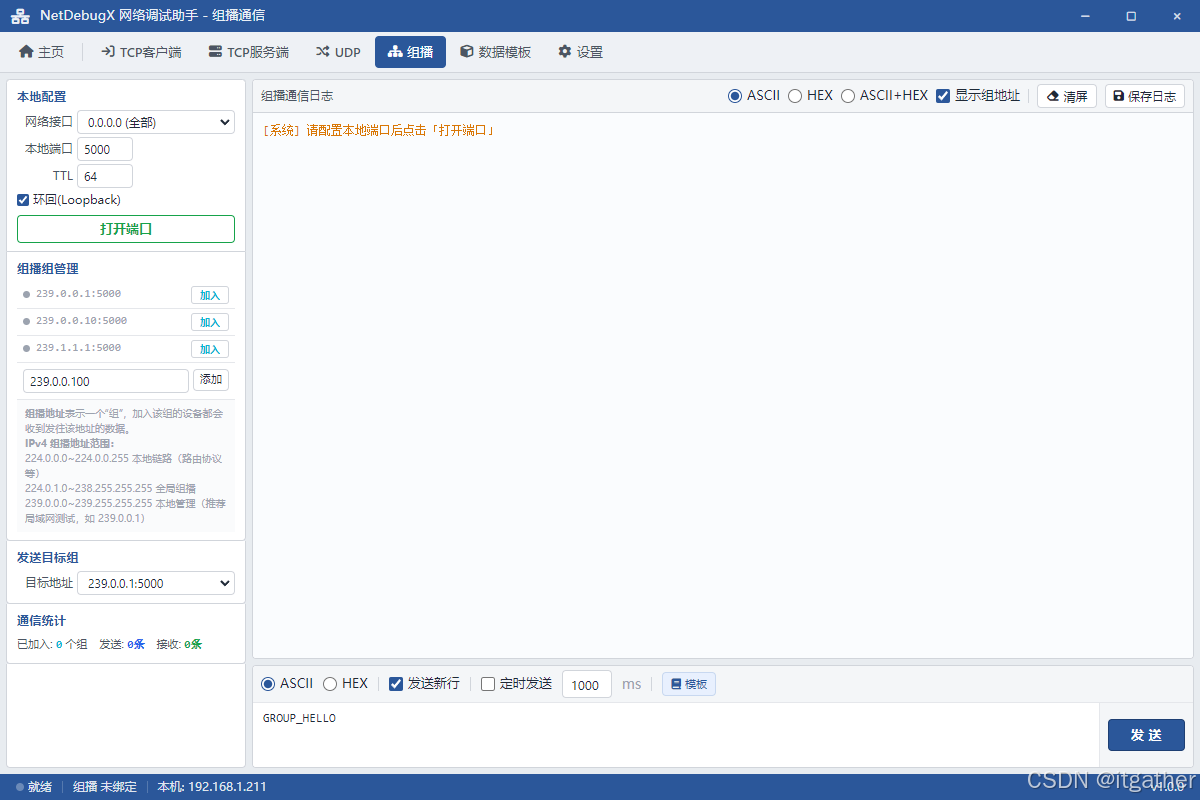Click the 发送: 0条 statistic

(x=122, y=645)
